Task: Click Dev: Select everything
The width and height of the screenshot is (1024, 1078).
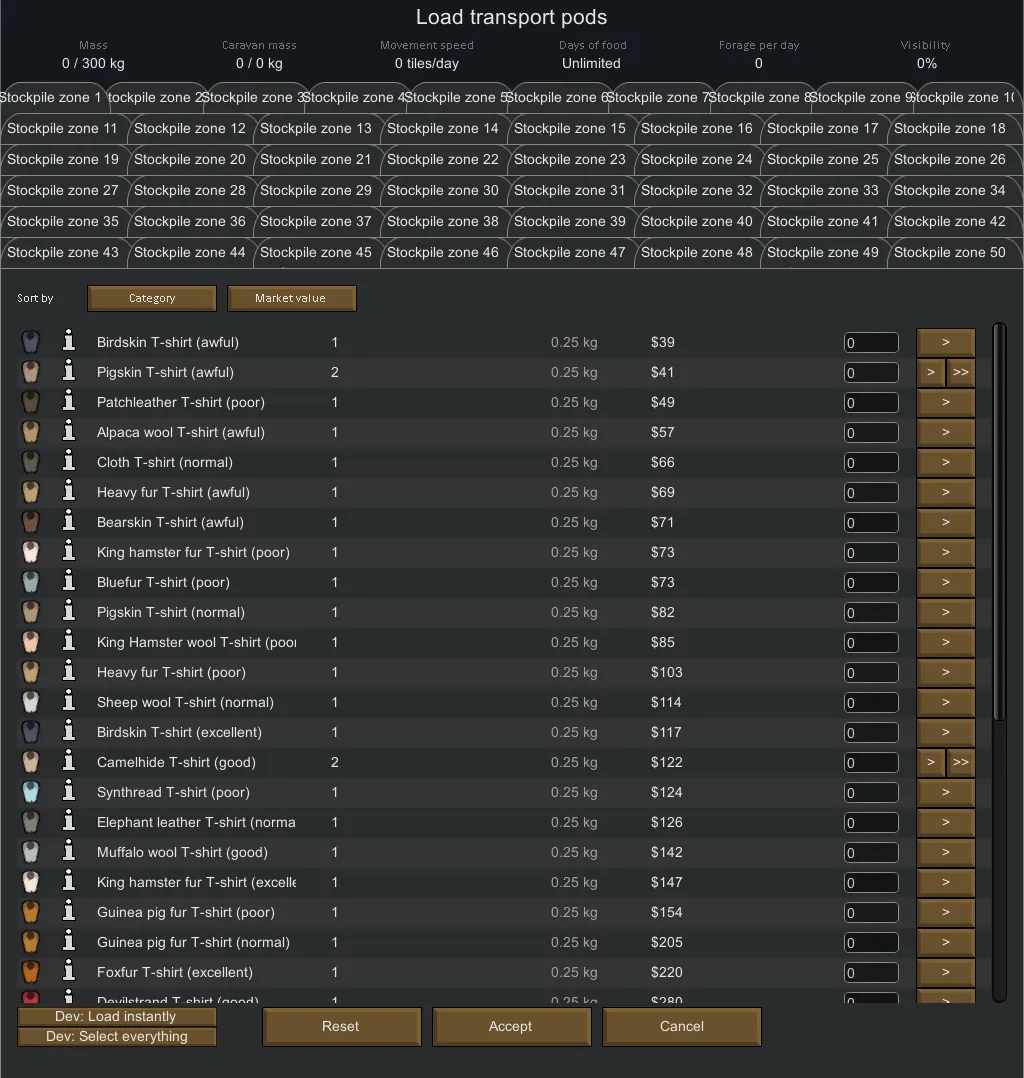Action: point(117,1037)
